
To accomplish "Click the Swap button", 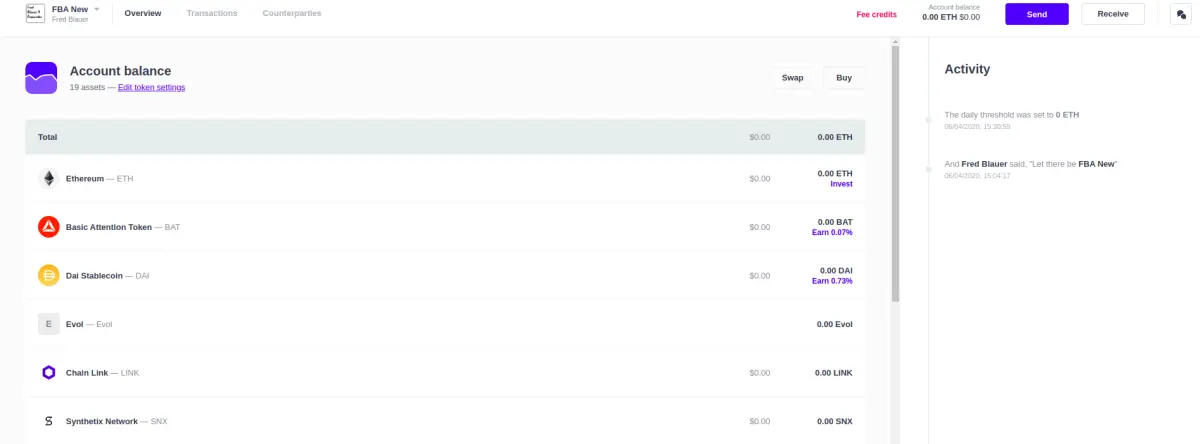I will point(792,78).
